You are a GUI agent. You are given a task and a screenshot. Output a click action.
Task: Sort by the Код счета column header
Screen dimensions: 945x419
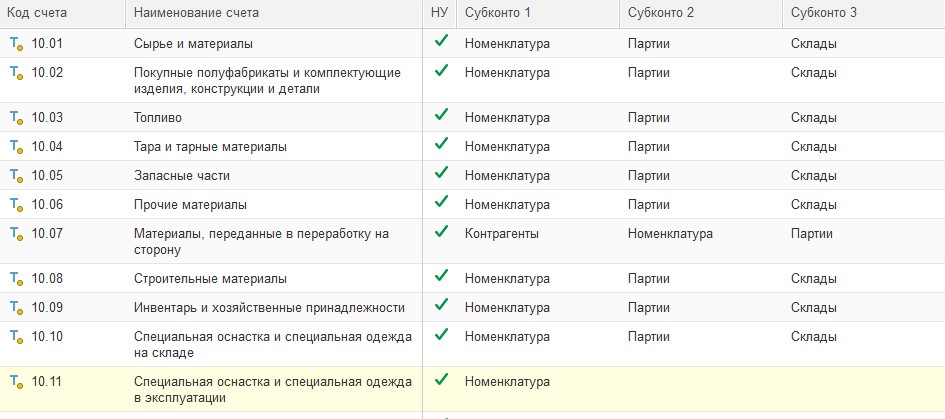[38, 13]
